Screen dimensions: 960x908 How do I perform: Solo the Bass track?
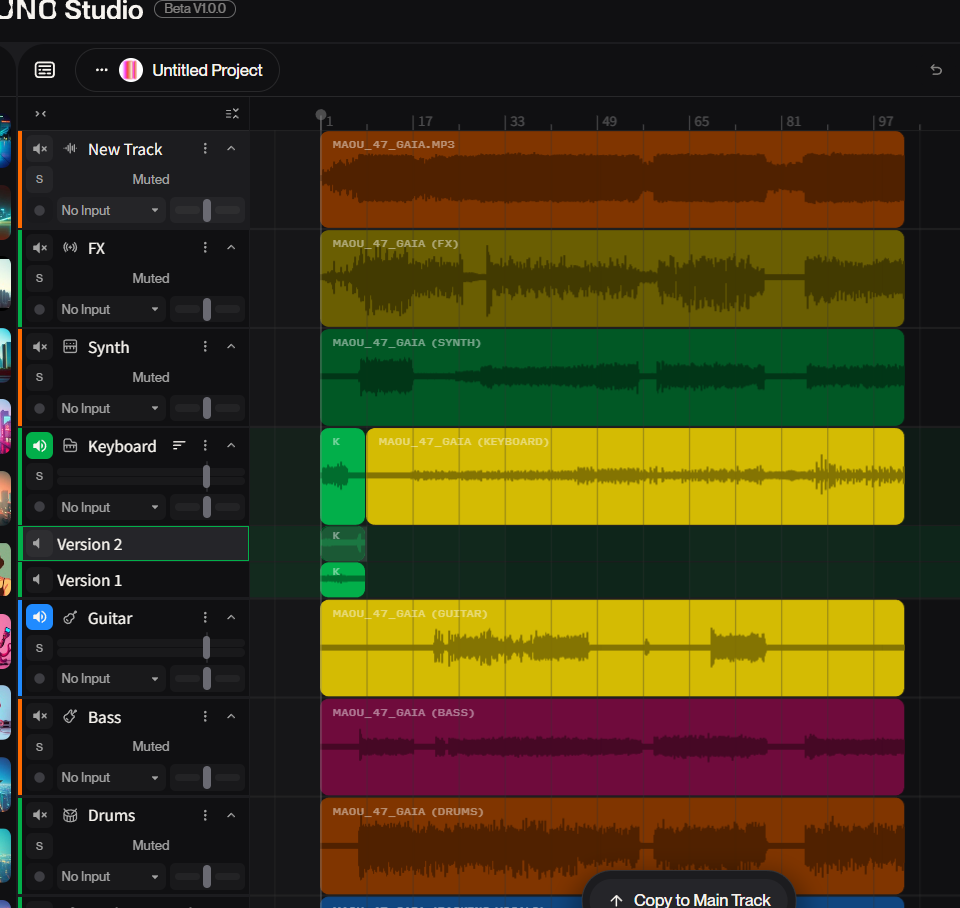tap(39, 747)
